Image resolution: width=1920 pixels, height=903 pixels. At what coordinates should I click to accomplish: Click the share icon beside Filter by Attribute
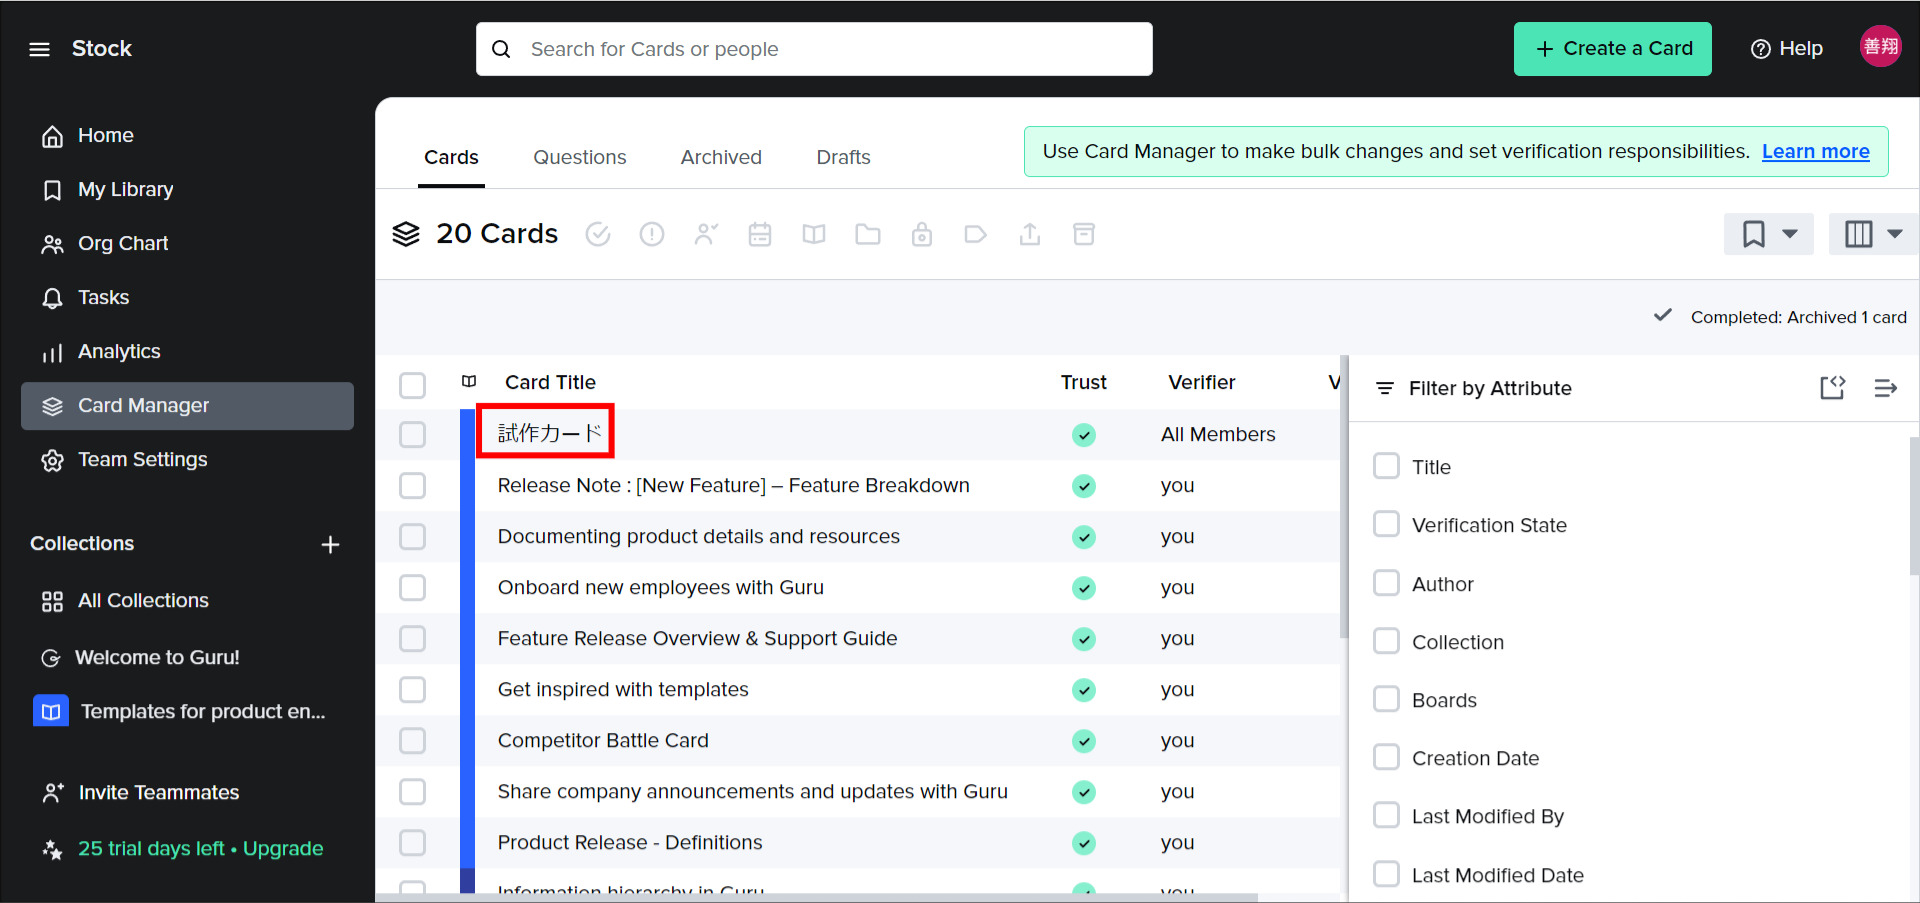pyautogui.click(x=1832, y=388)
